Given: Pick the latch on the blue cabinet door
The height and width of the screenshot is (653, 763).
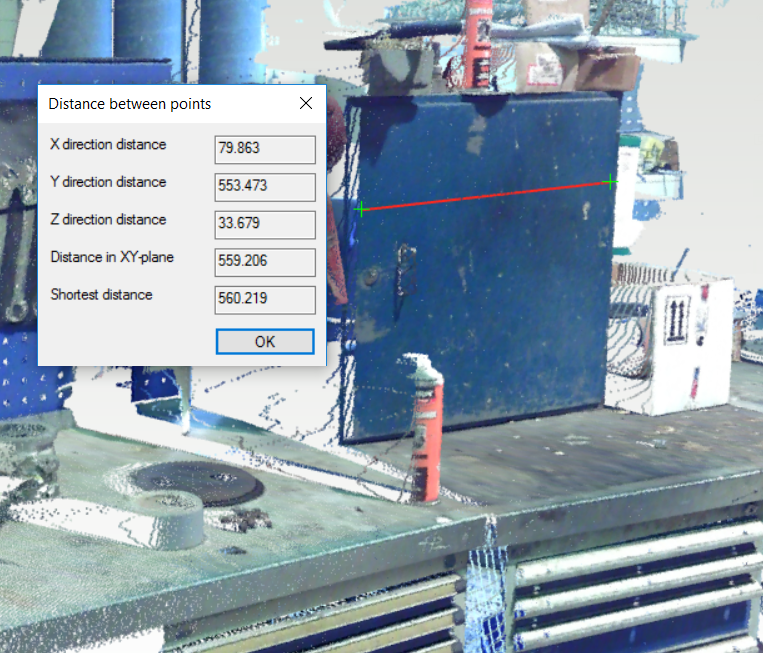Looking at the screenshot, I should tap(405, 263).
